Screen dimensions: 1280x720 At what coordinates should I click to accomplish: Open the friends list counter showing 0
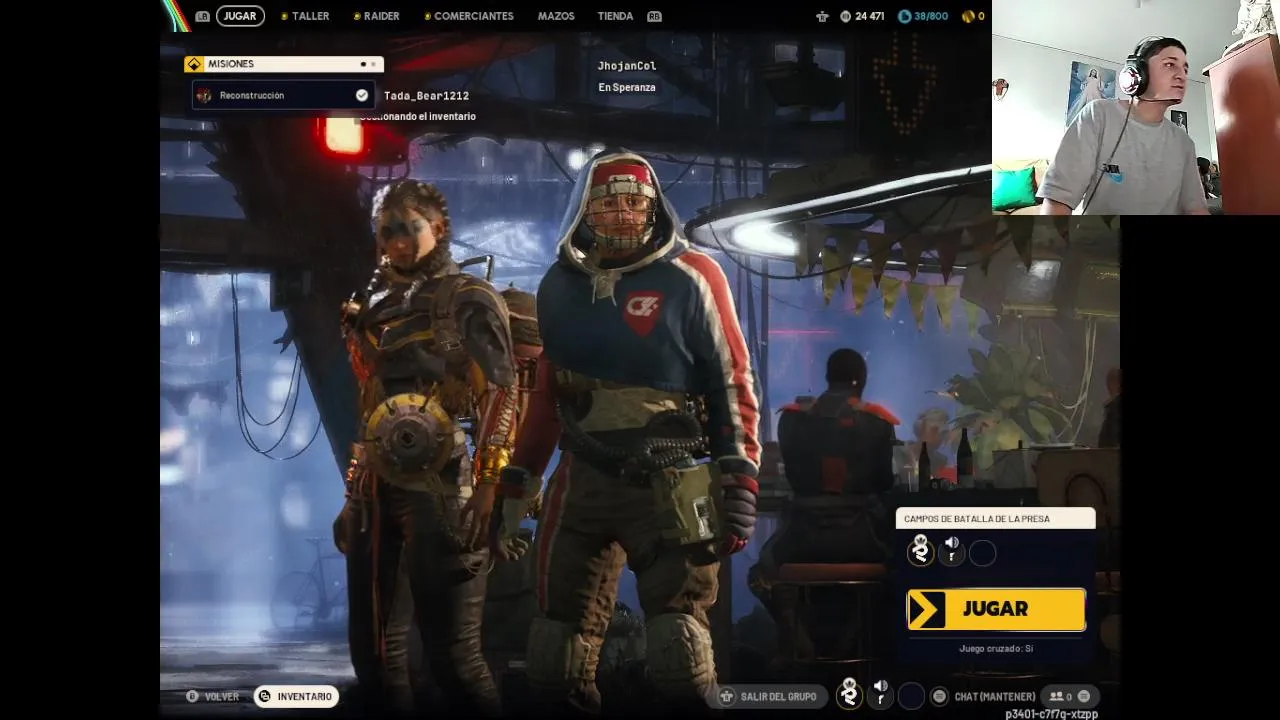click(x=1060, y=696)
